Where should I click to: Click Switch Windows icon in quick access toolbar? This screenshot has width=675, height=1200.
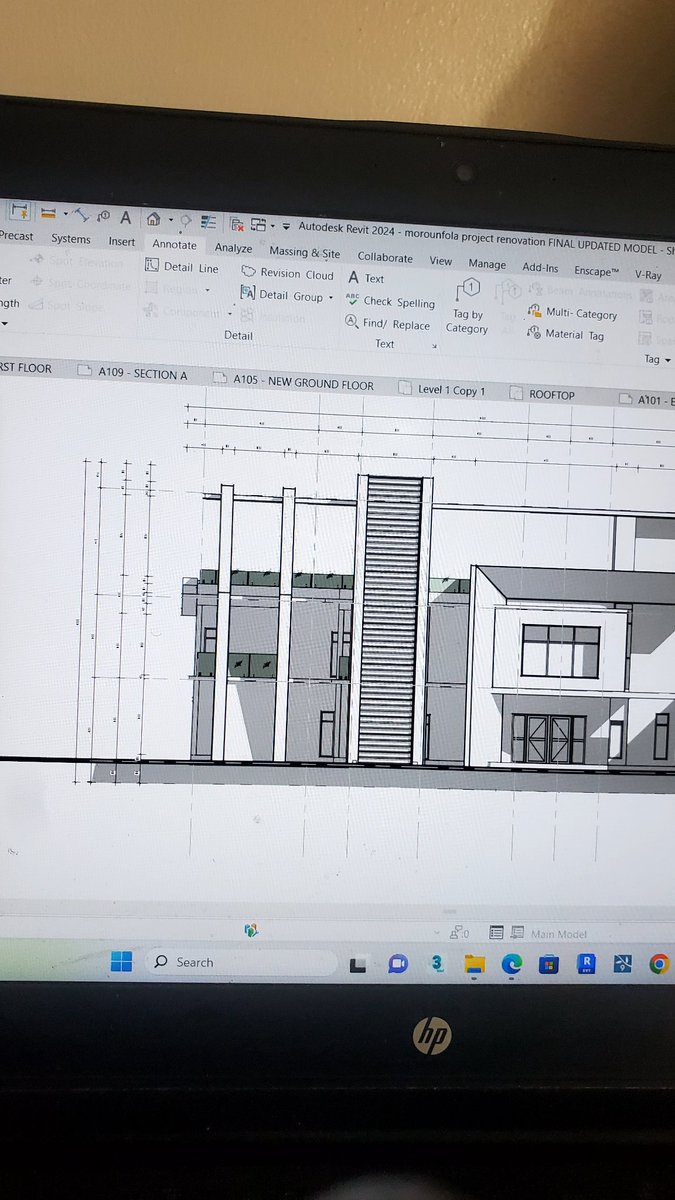pos(259,225)
